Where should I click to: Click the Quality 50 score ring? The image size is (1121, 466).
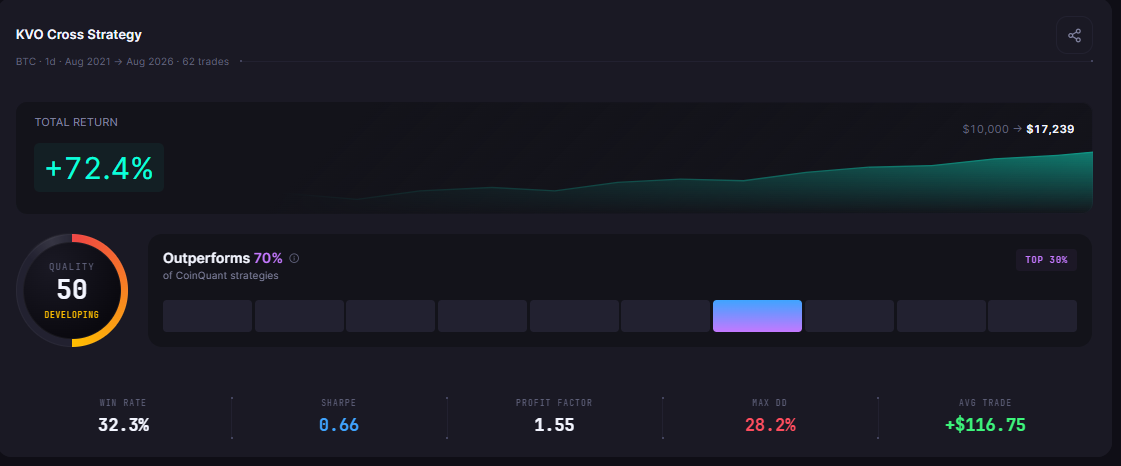(71, 290)
